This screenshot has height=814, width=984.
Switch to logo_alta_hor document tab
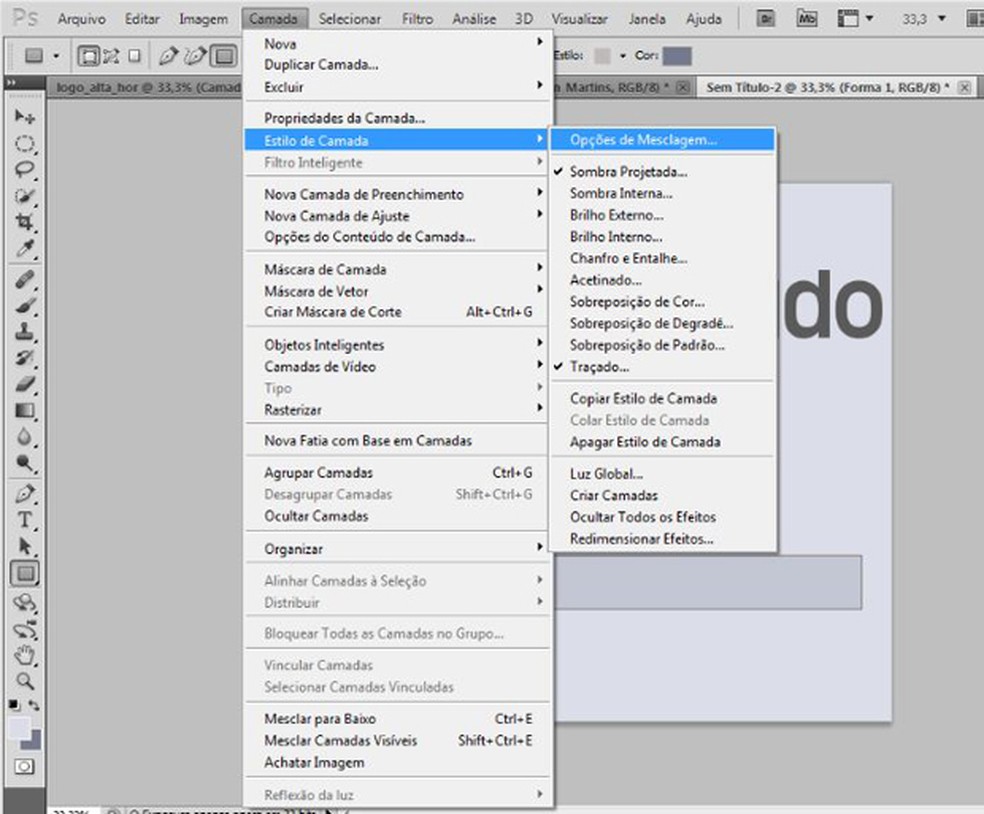point(146,88)
